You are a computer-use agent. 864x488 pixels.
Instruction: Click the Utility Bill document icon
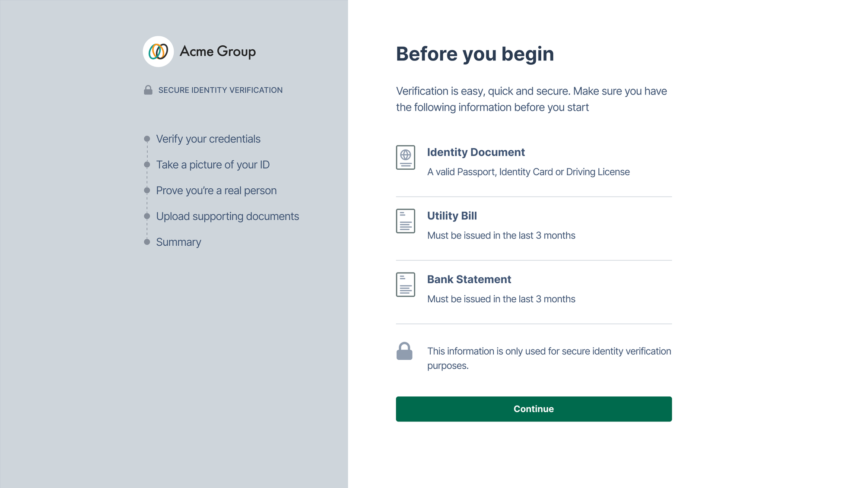click(405, 221)
